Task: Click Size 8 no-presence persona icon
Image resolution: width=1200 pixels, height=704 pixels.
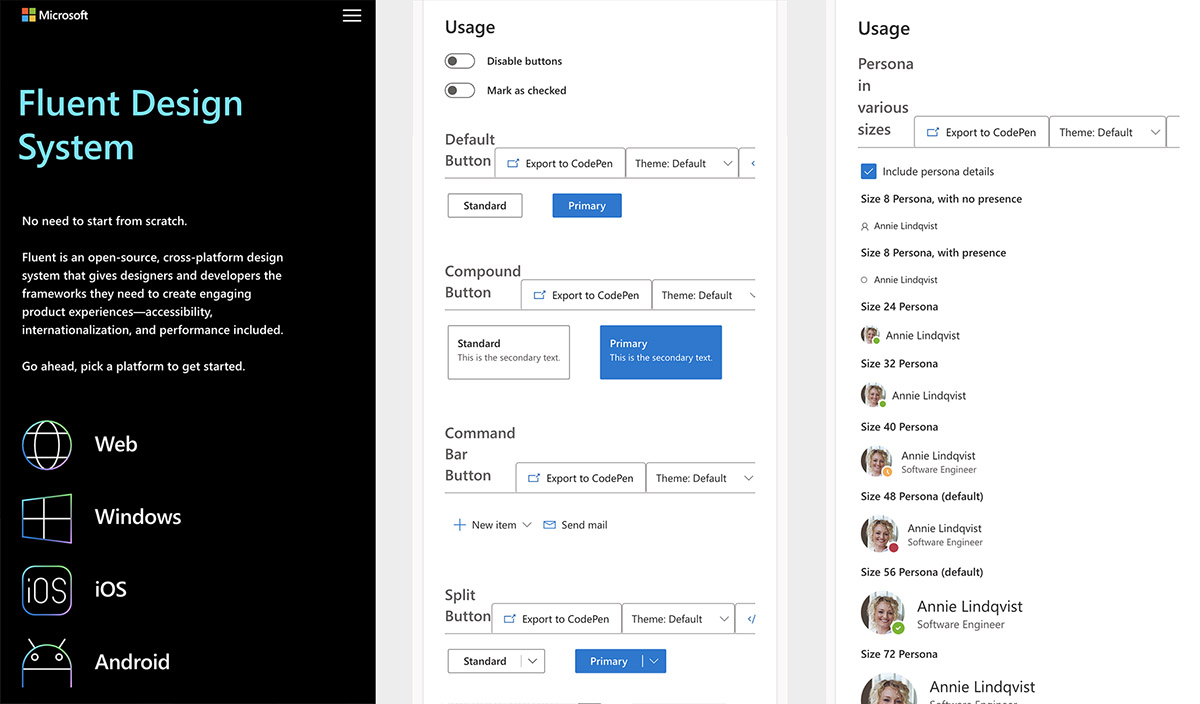Action: point(865,227)
